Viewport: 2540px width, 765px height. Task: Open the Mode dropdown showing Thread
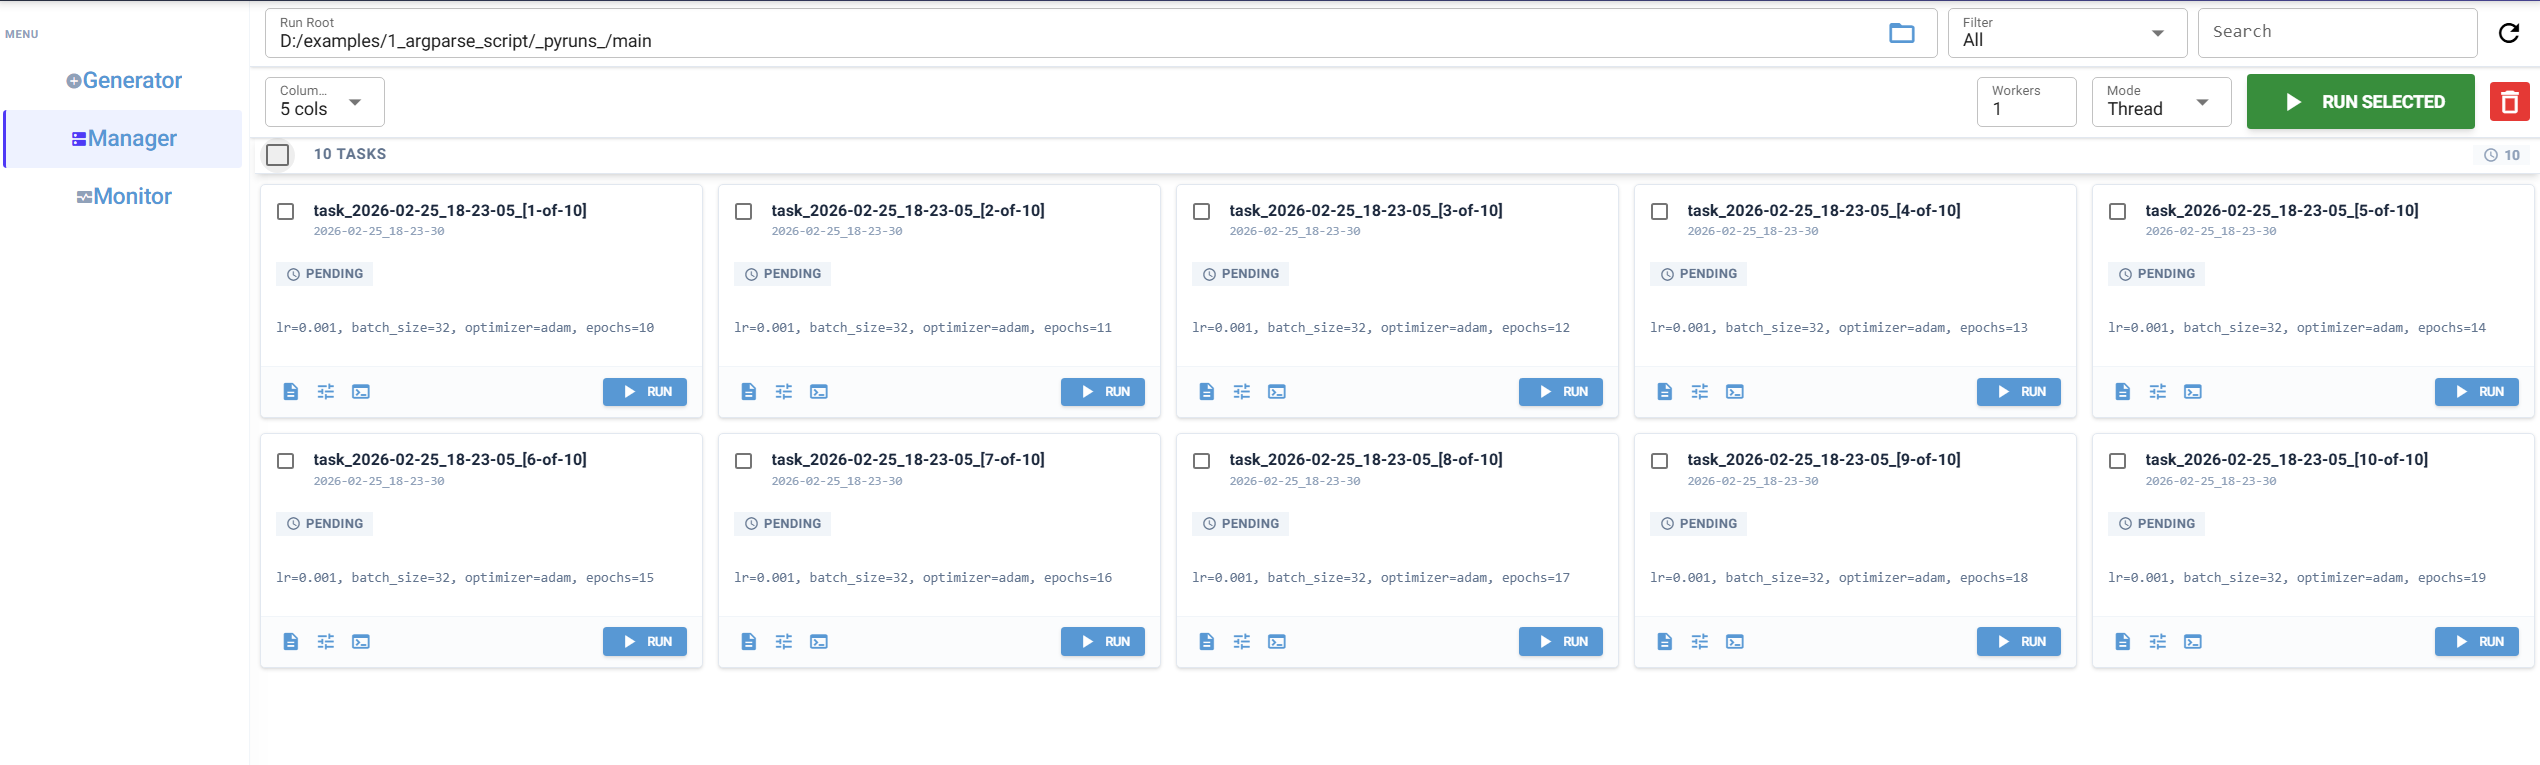pos(2160,102)
